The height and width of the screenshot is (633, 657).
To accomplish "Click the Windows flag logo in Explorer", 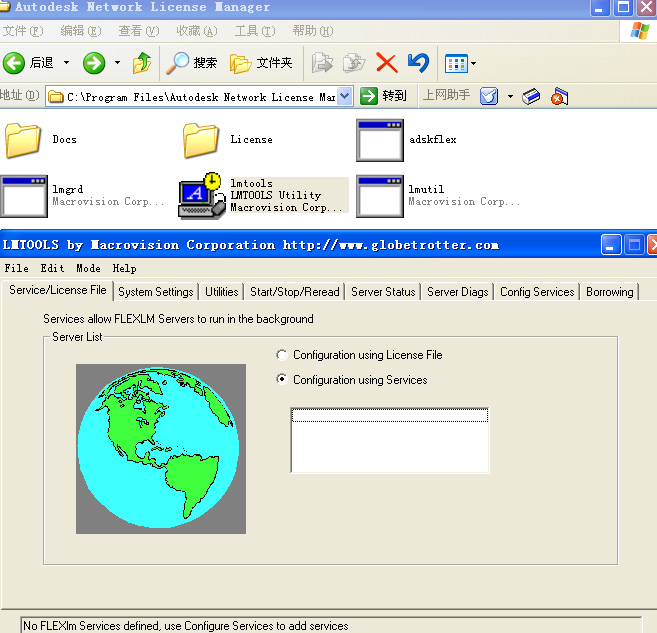I will click(x=640, y=31).
